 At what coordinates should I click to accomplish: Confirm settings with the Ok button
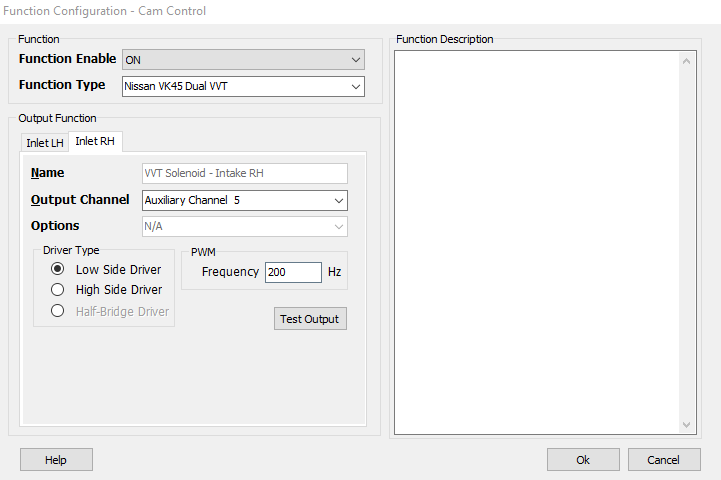[x=583, y=459]
